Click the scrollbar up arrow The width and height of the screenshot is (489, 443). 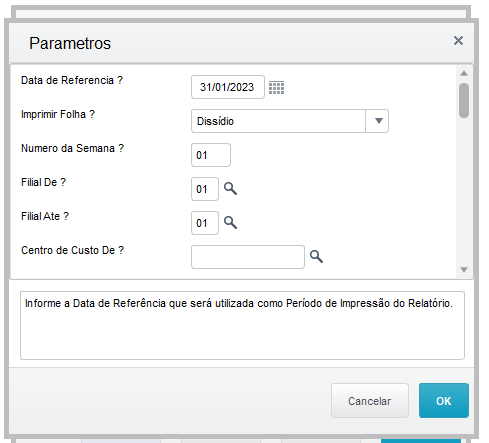pyautogui.click(x=464, y=73)
